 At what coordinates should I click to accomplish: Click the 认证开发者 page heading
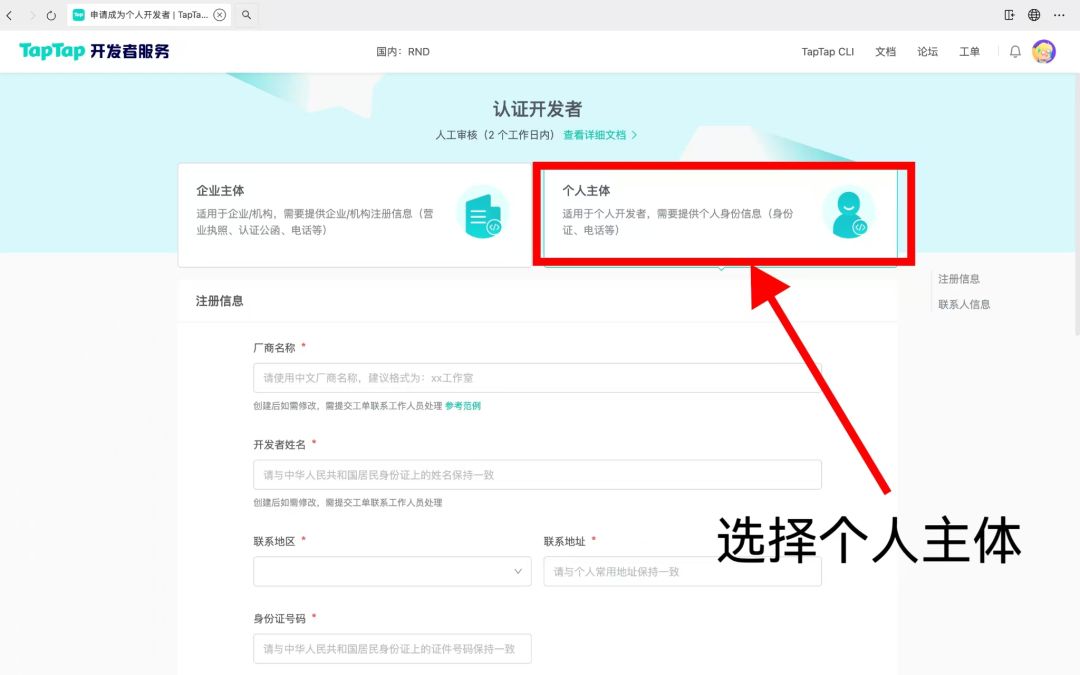coord(537,109)
